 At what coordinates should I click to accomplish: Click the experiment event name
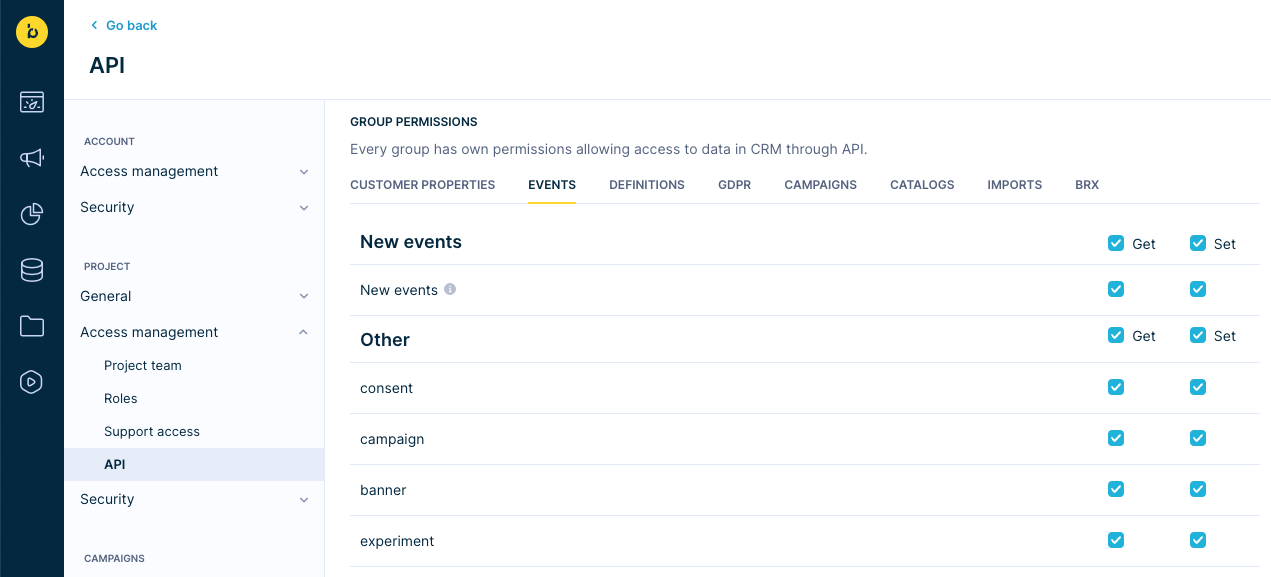pos(397,541)
